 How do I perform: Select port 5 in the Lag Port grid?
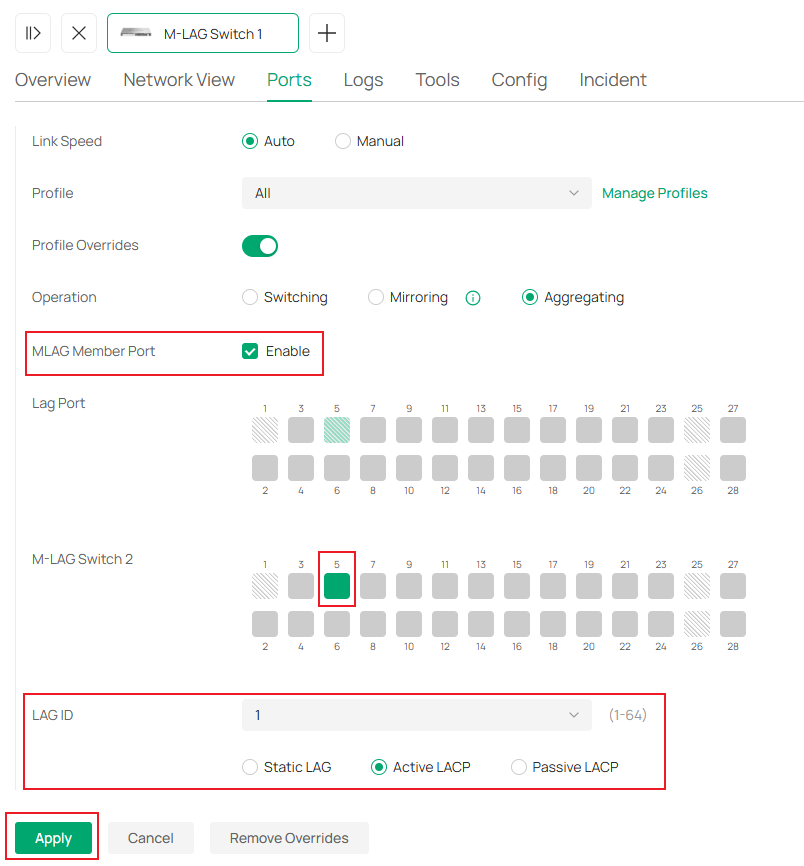point(336,429)
